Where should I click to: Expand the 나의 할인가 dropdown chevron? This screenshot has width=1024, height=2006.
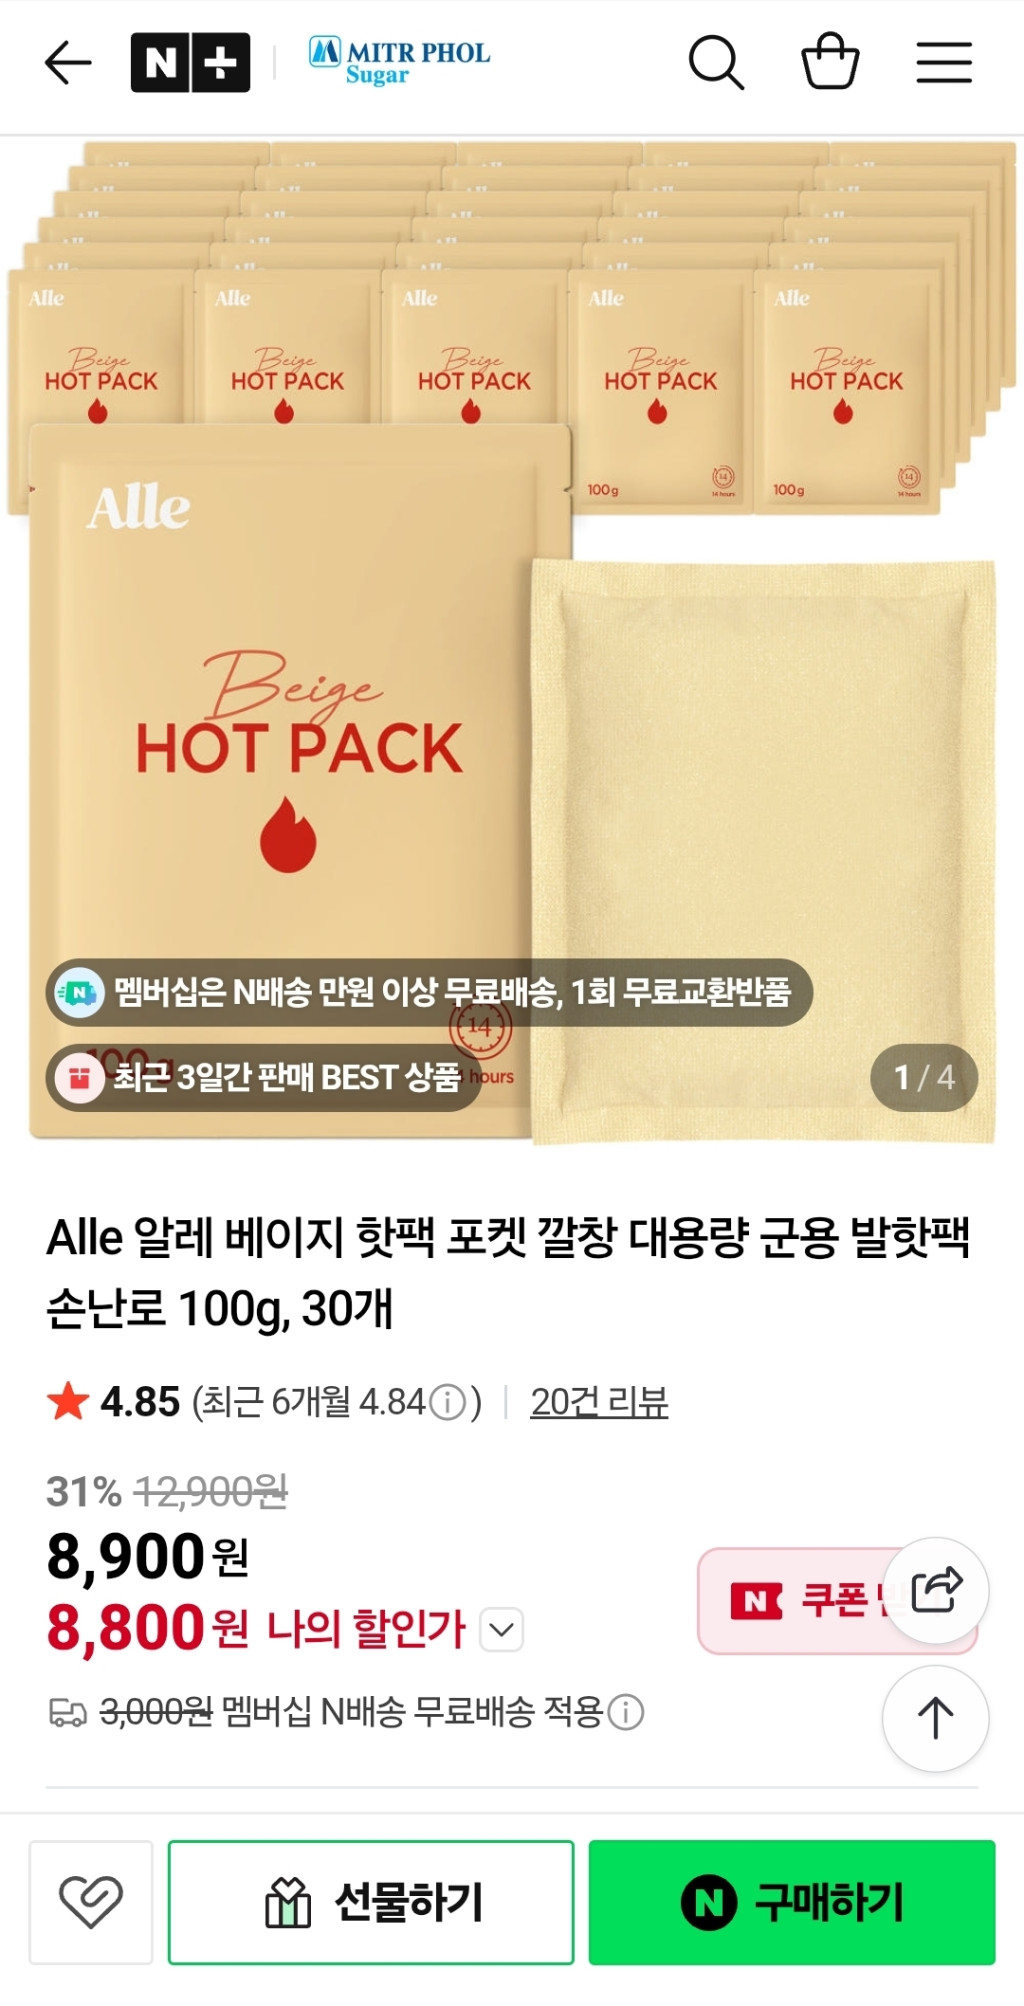point(502,1629)
